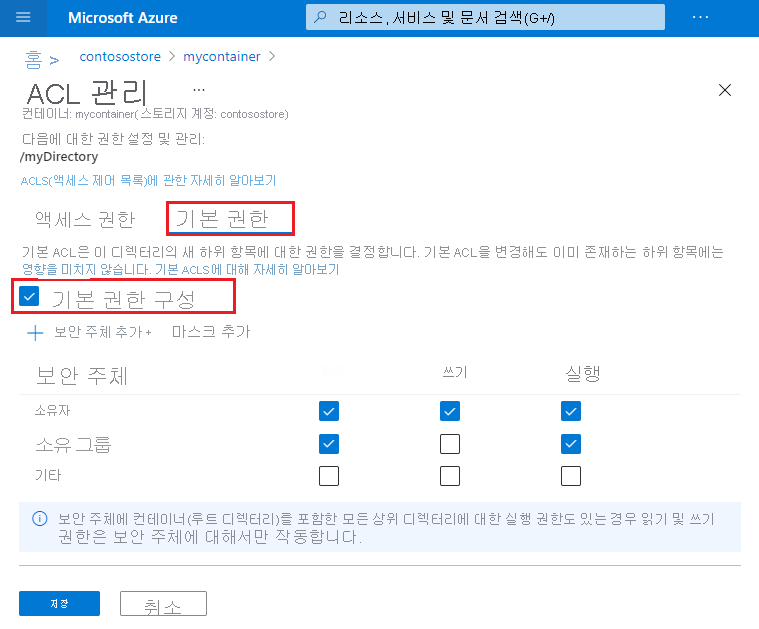Click the 보안 주체 column header

pyautogui.click(x=81, y=376)
